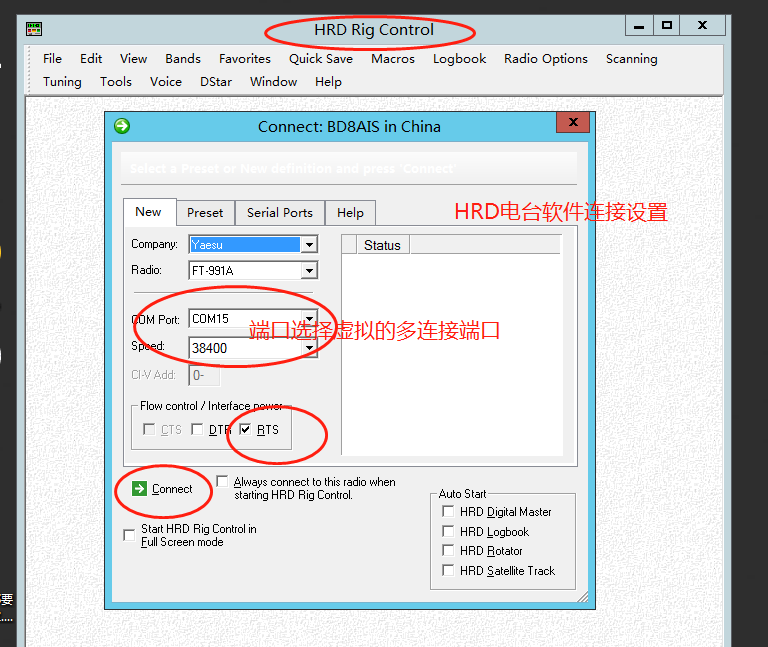The image size is (768, 647).
Task: Open the File menu
Action: pyautogui.click(x=52, y=59)
